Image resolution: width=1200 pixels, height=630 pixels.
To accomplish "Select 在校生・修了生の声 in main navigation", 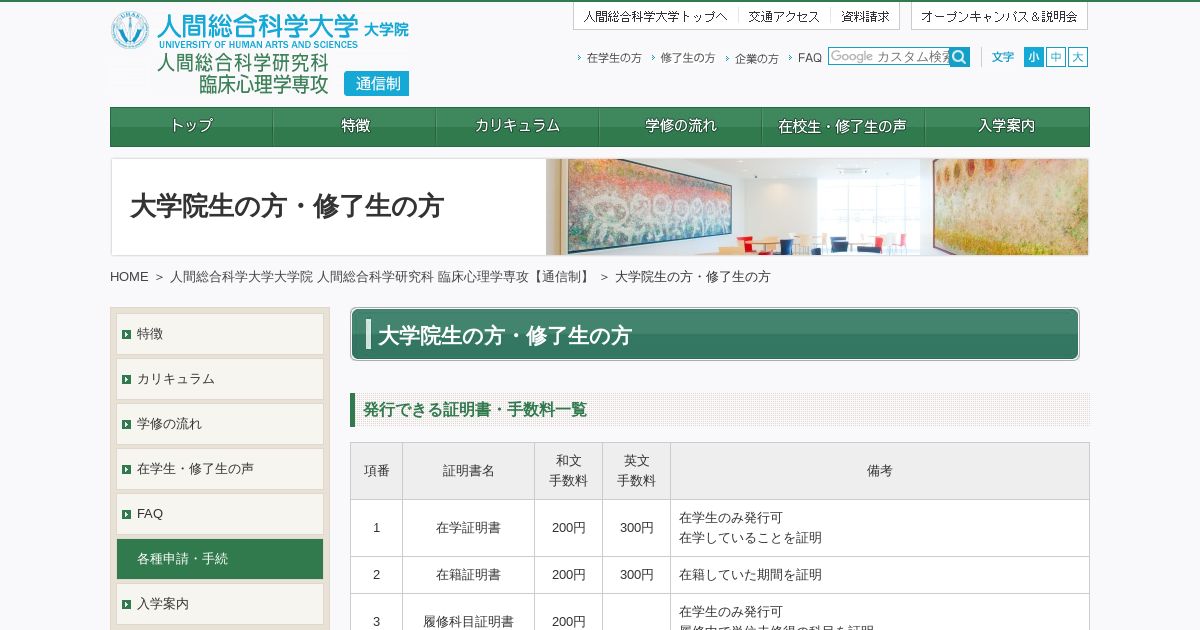I will pos(844,127).
